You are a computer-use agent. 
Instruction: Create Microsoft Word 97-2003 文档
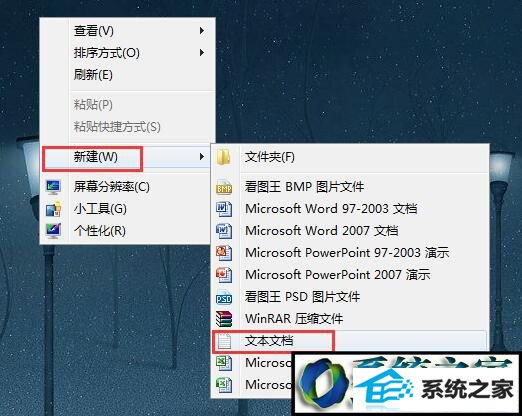pos(350,209)
